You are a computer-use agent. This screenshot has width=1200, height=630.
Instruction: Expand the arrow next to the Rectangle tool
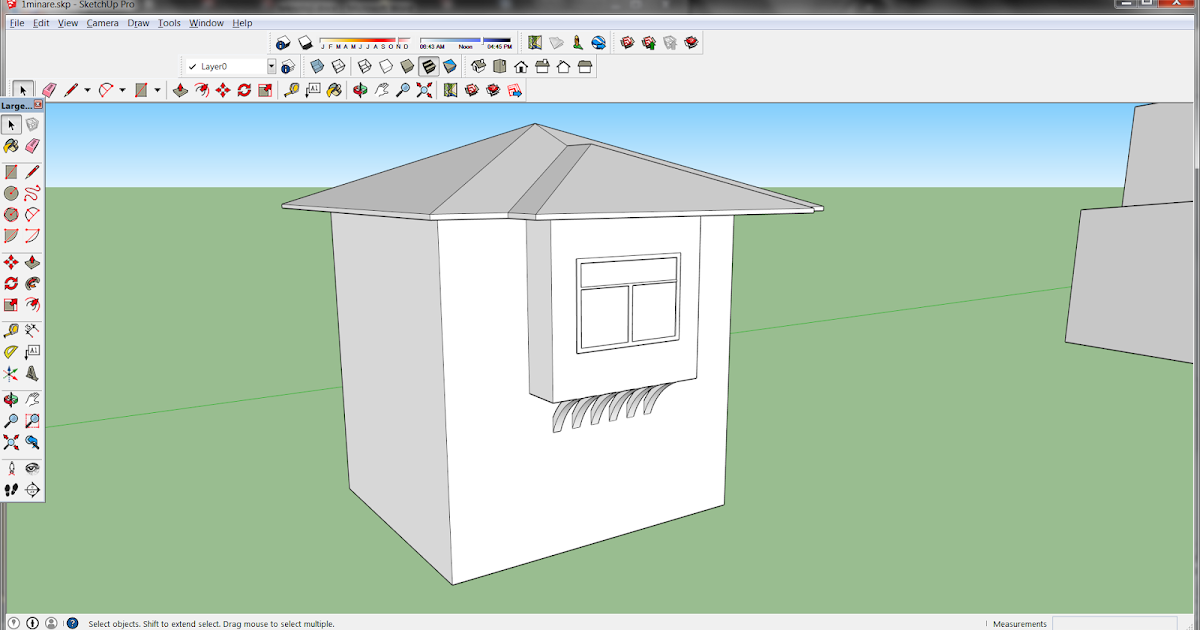point(157,90)
